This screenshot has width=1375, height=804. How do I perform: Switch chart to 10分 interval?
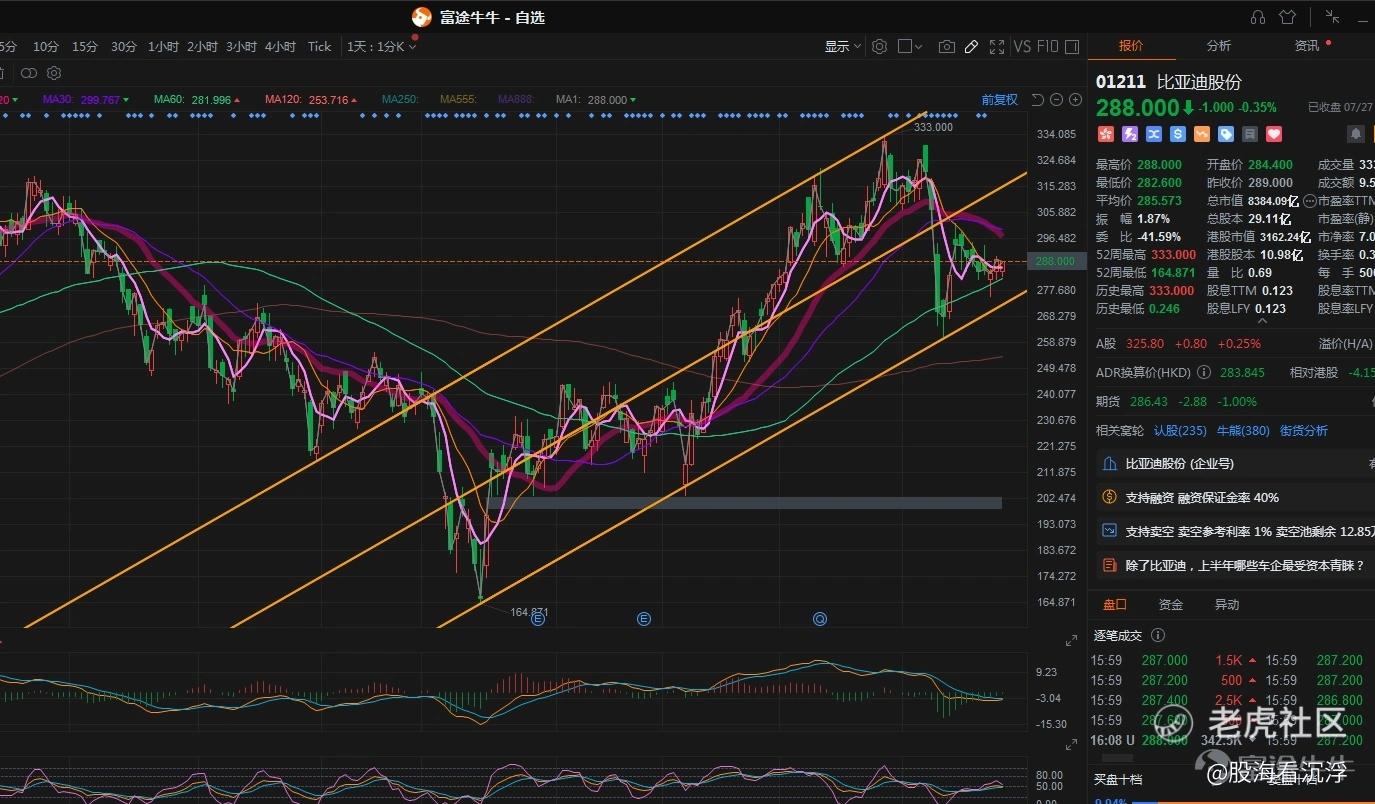[46, 46]
